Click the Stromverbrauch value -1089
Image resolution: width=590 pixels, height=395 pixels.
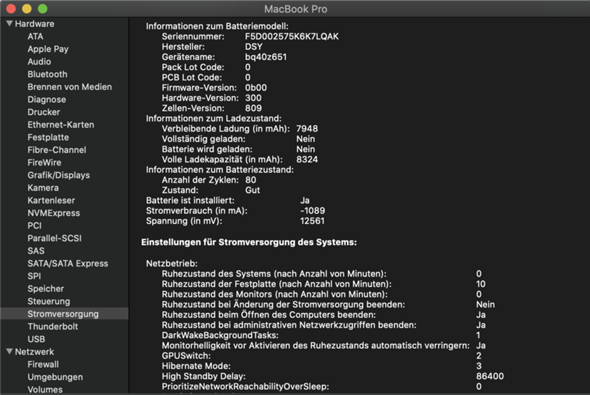pos(313,211)
